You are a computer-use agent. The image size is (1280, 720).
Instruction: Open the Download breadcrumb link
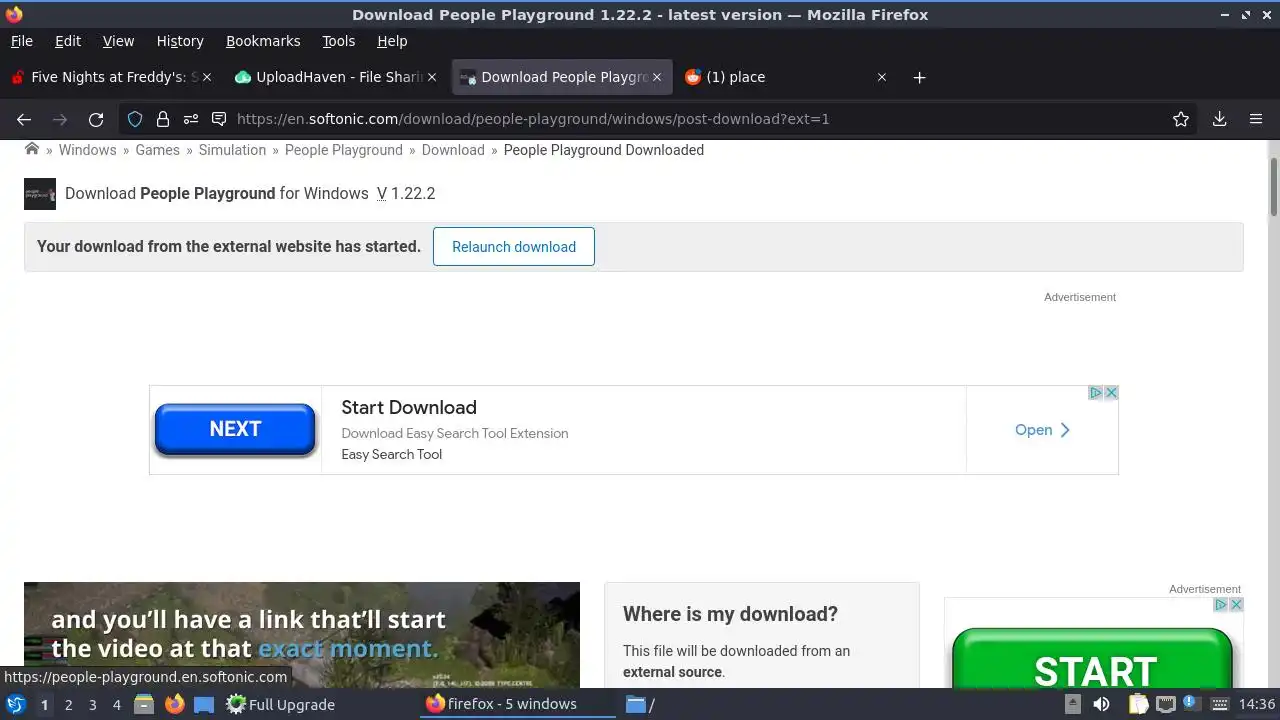tap(453, 150)
